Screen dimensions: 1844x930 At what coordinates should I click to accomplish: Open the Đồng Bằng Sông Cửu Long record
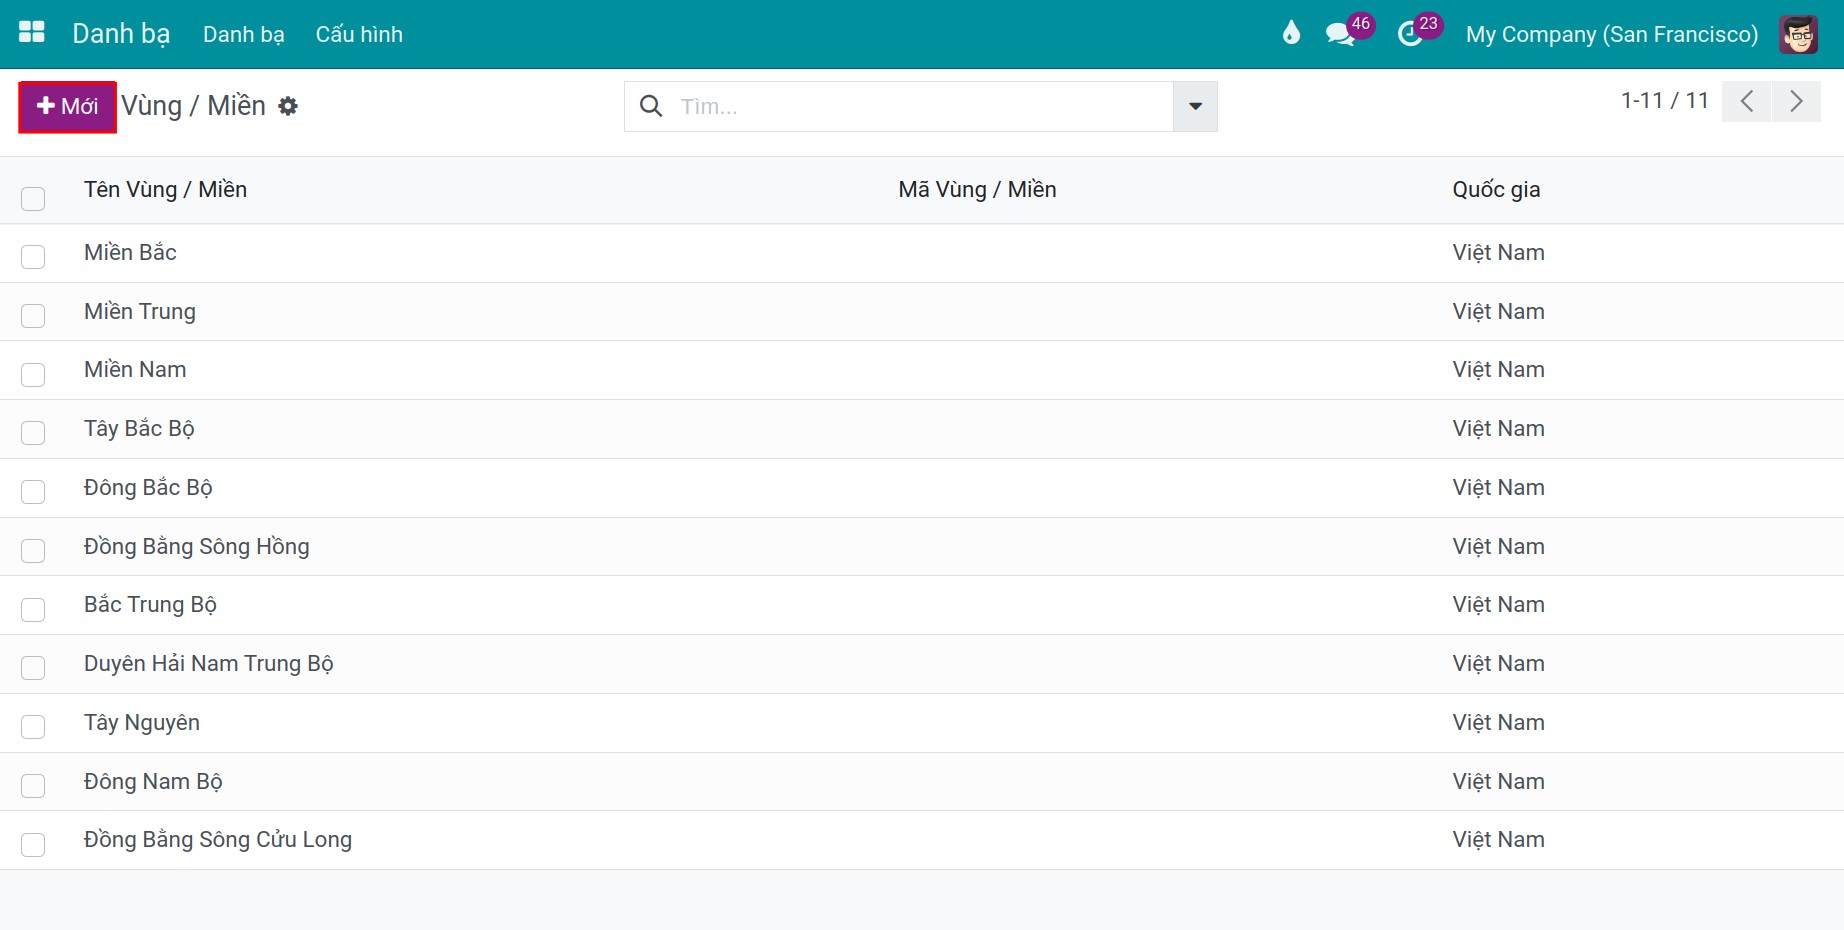coord(218,839)
